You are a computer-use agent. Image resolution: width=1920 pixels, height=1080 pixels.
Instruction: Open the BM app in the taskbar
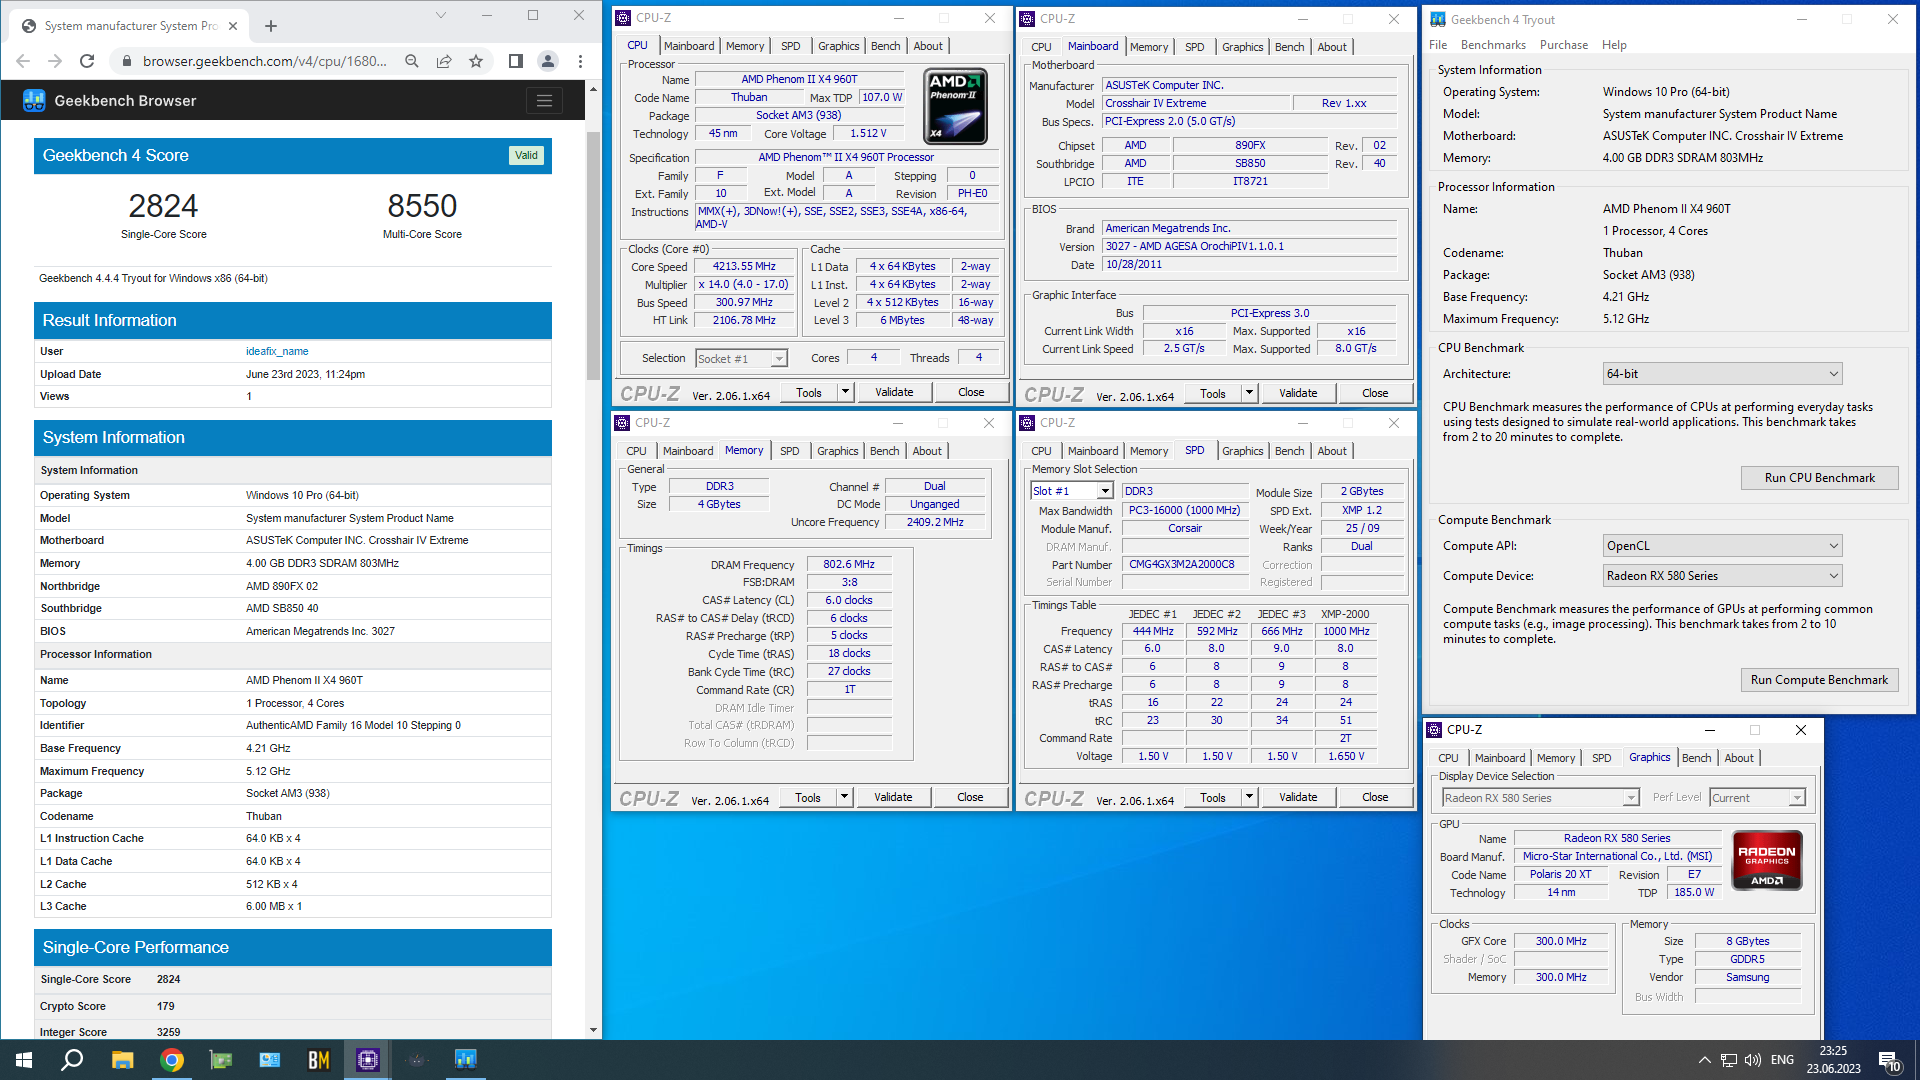point(319,1060)
